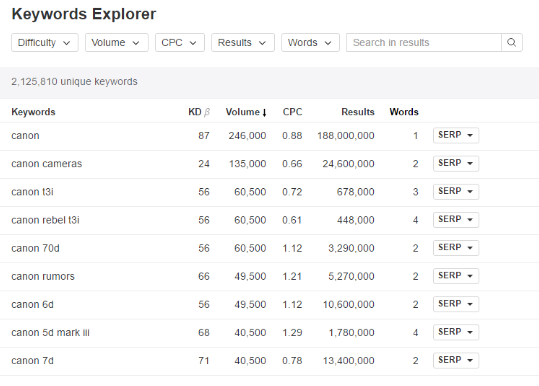This screenshot has height=386, width=539.
Task: Click the canon 7d keyword
Action: tap(32, 361)
